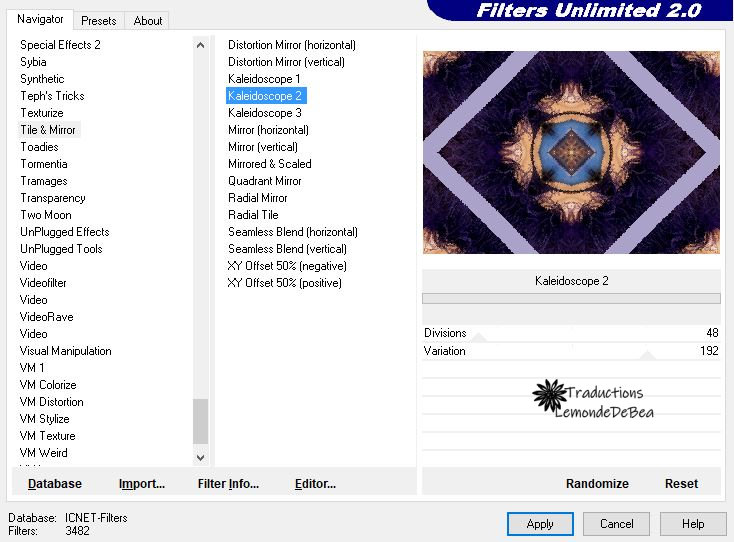Image resolution: width=734 pixels, height=542 pixels.
Task: Select Seamless Blend (horizontal) filter
Action: (293, 232)
